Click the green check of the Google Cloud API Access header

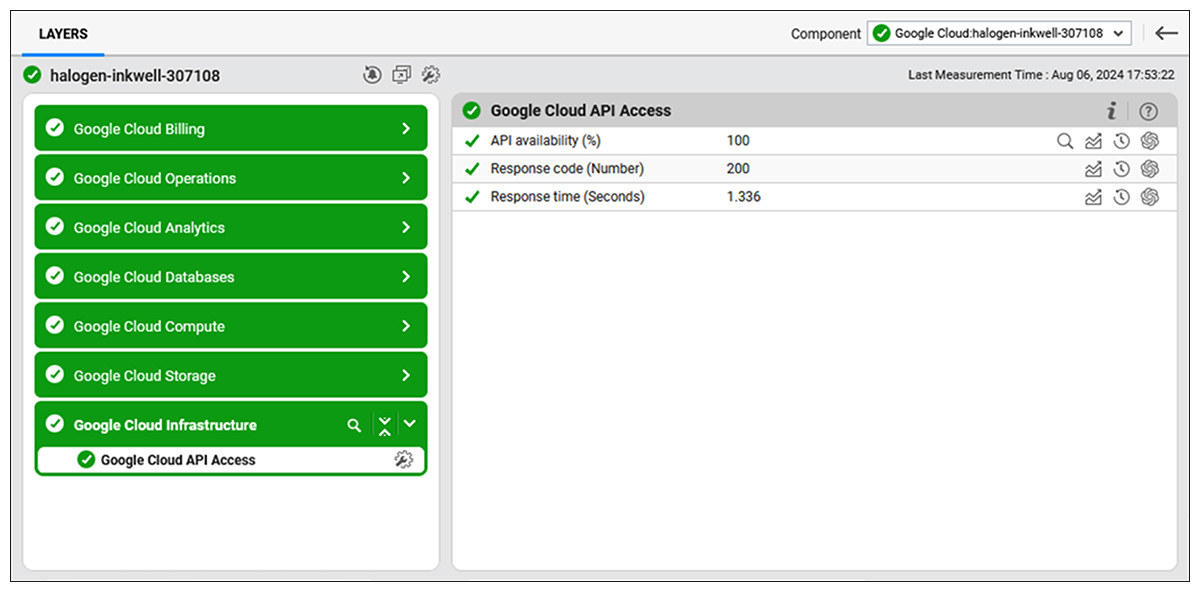click(x=472, y=111)
